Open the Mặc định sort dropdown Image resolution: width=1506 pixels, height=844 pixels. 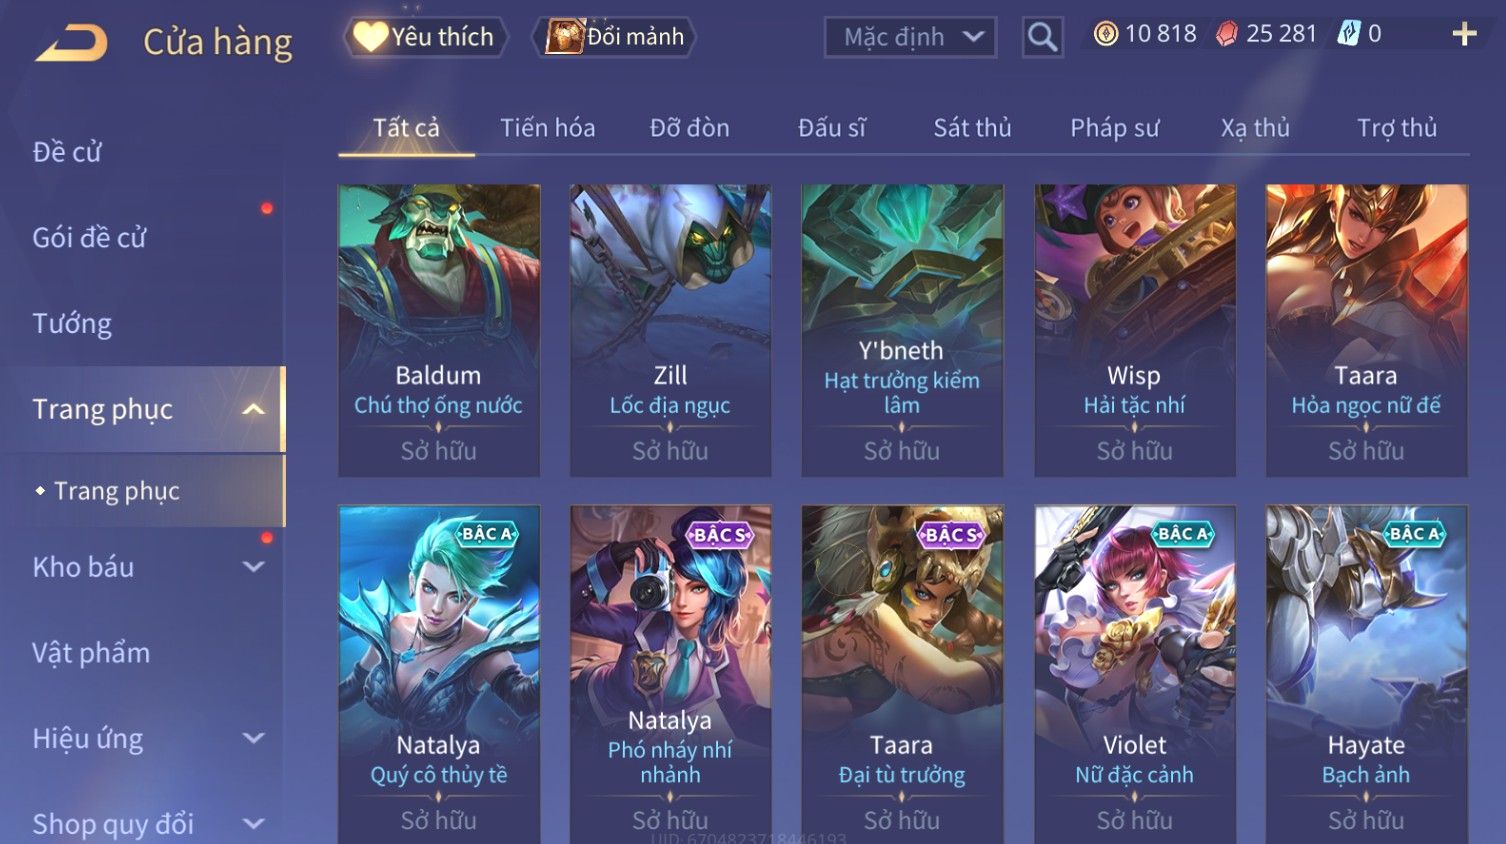910,37
